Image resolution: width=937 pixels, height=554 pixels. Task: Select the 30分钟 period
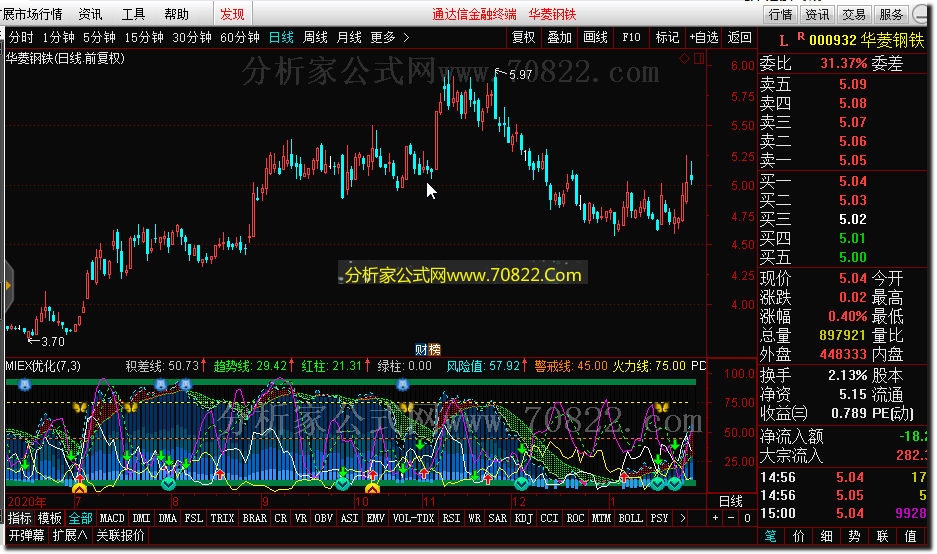(192, 38)
